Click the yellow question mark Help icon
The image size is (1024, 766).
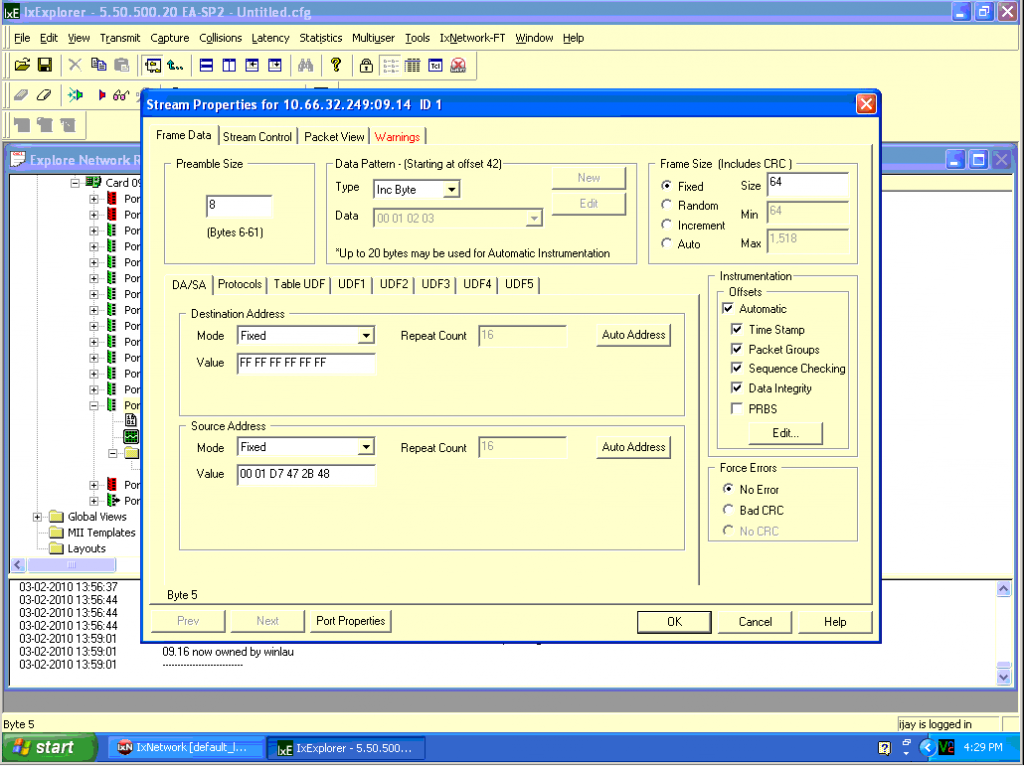[336, 65]
